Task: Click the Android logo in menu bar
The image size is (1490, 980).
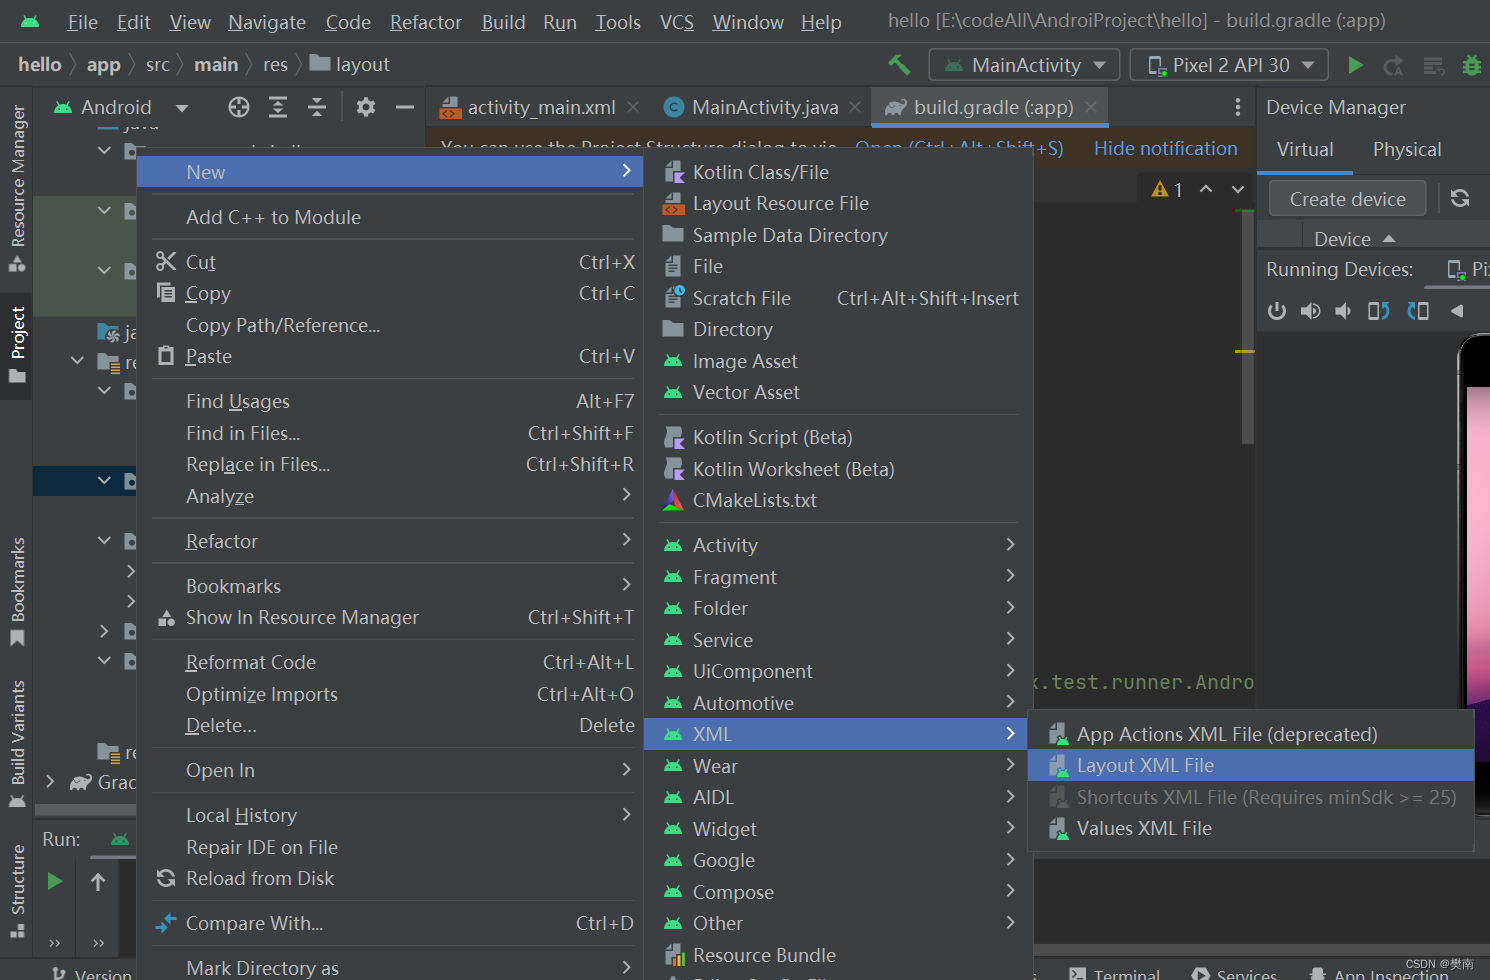Action: click(x=30, y=21)
